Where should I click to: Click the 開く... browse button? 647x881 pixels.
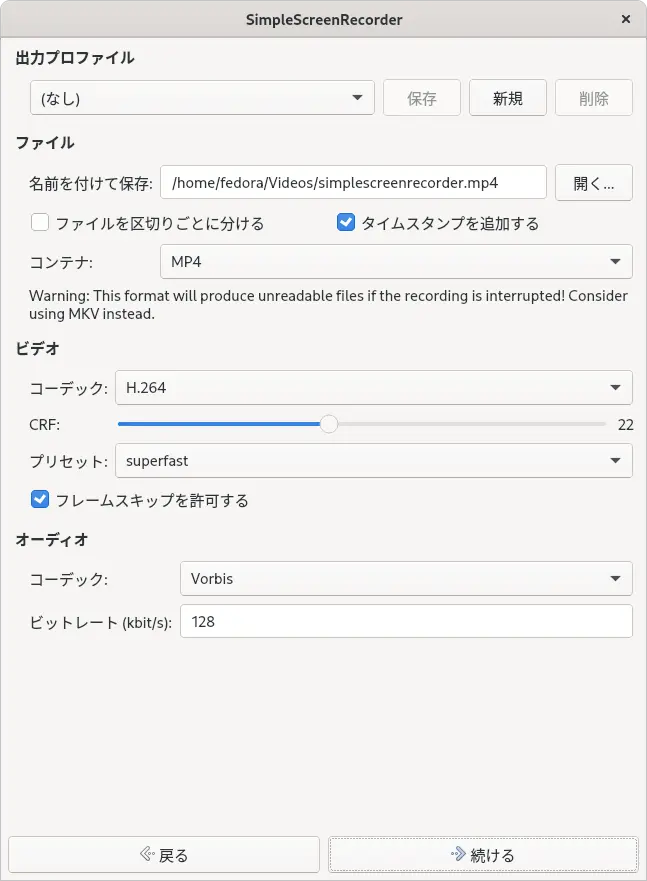coord(594,183)
